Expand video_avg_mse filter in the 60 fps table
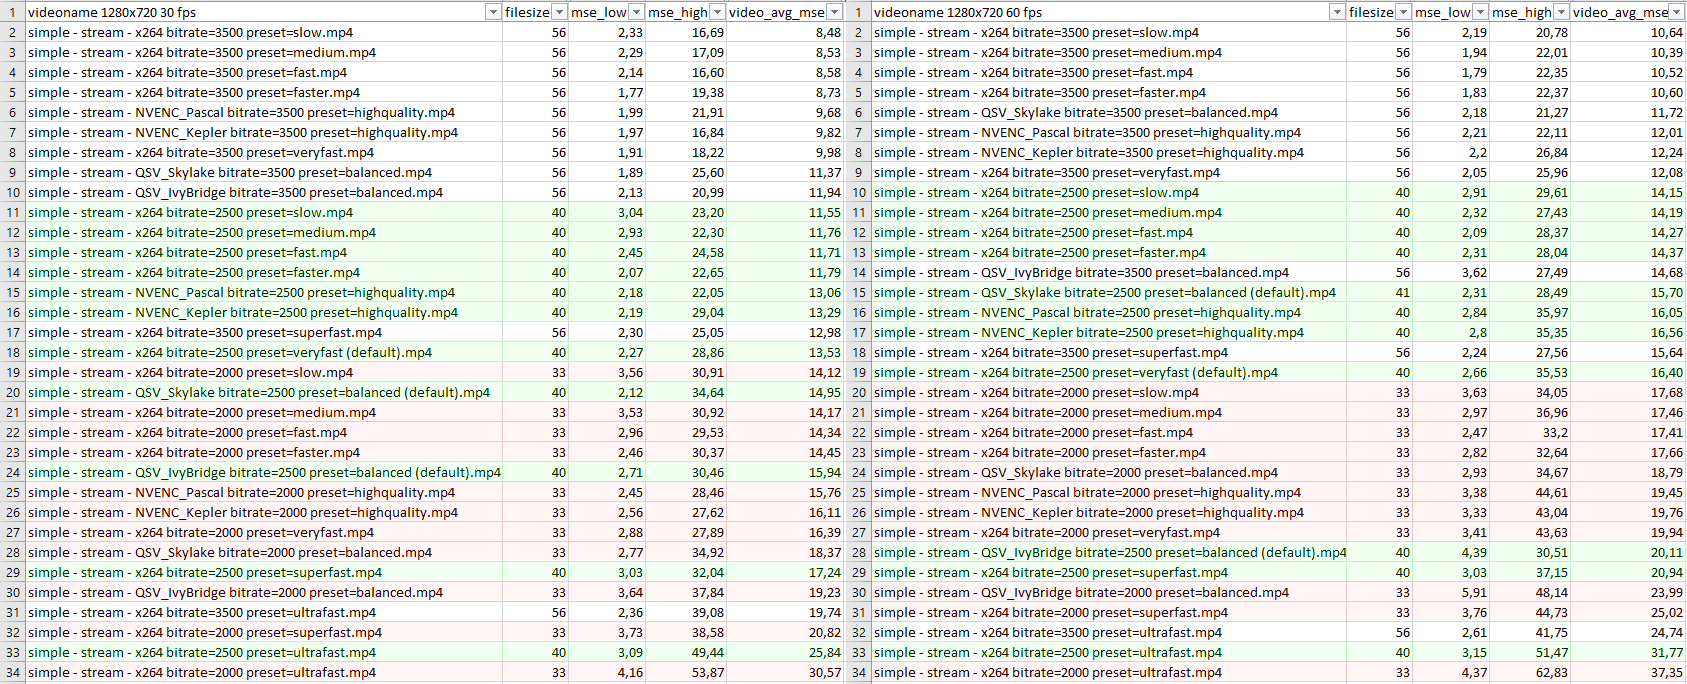Viewport: 1687px width, 684px height. tap(1677, 12)
